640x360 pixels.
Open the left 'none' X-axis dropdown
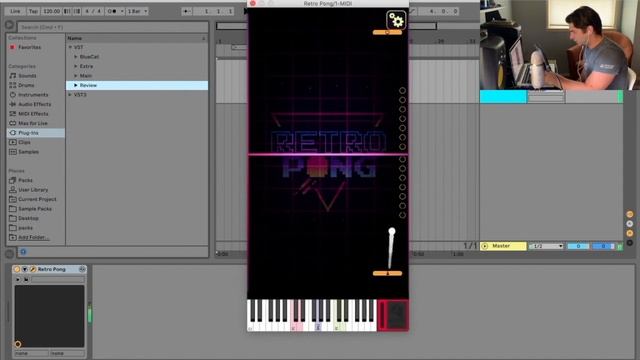point(31,353)
